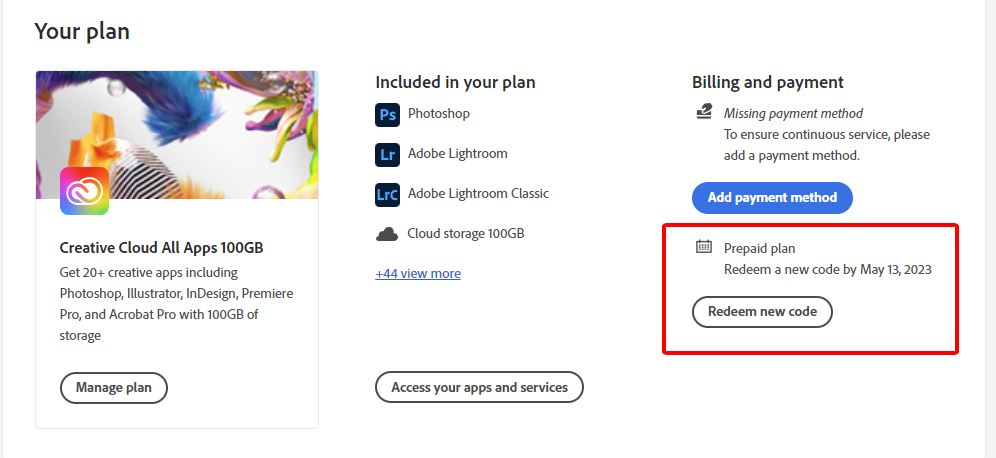Screen dimensions: 996x458
Task: Click the Redeem new code button
Action: [x=762, y=311]
